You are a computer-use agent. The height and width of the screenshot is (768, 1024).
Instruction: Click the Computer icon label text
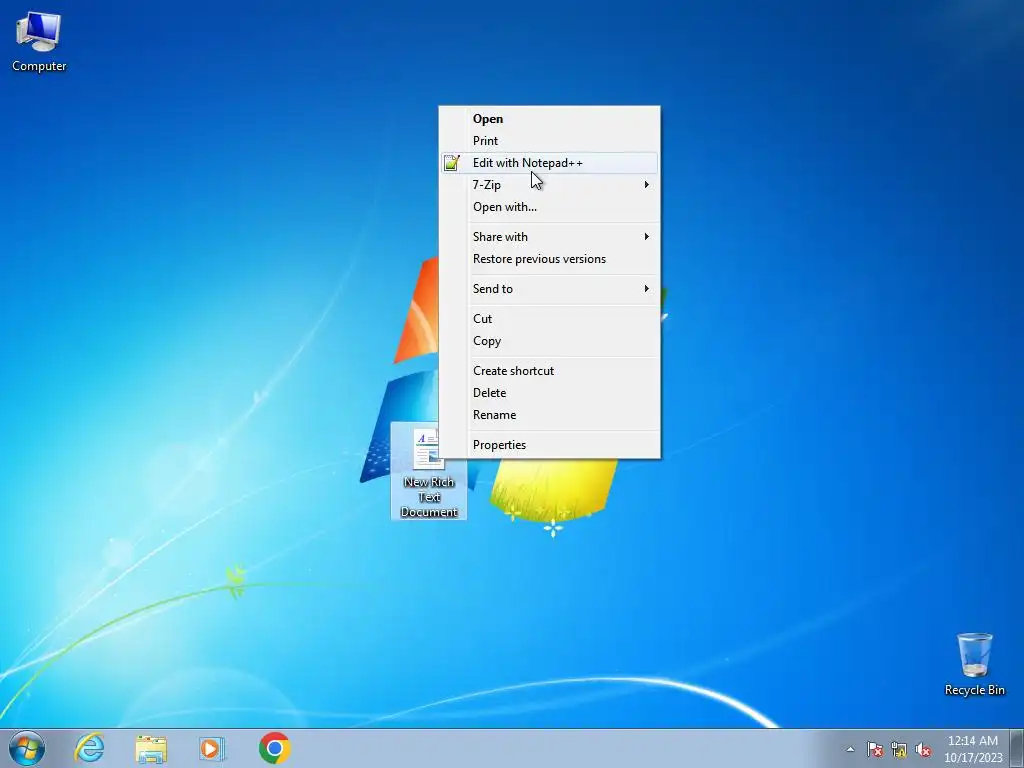click(39, 66)
